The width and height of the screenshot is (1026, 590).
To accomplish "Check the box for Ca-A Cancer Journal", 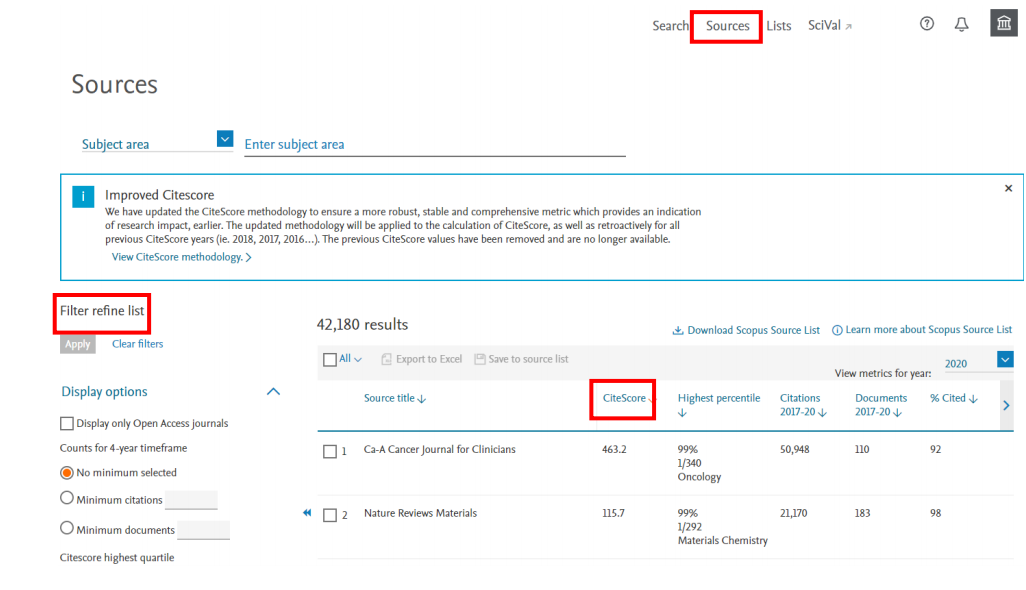I will click(330, 451).
